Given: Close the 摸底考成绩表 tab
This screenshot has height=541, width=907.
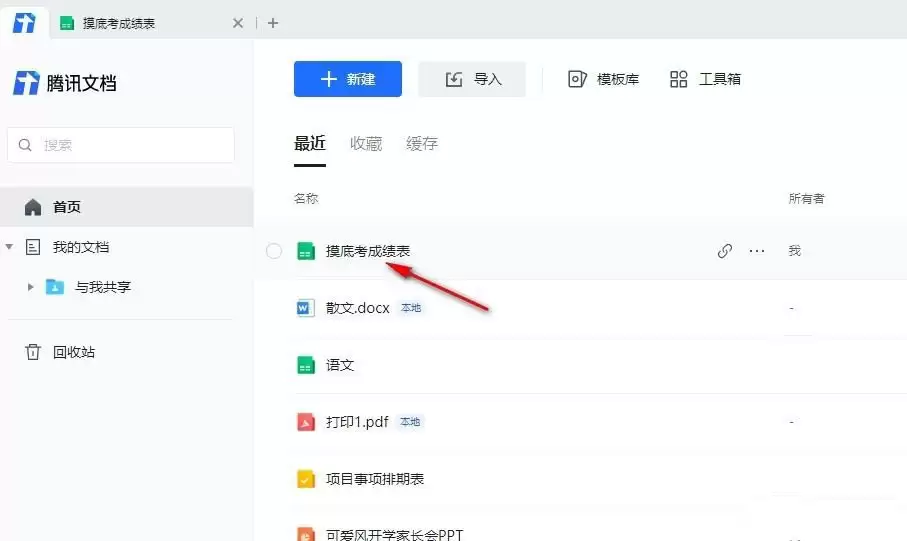Looking at the screenshot, I should coord(238,23).
